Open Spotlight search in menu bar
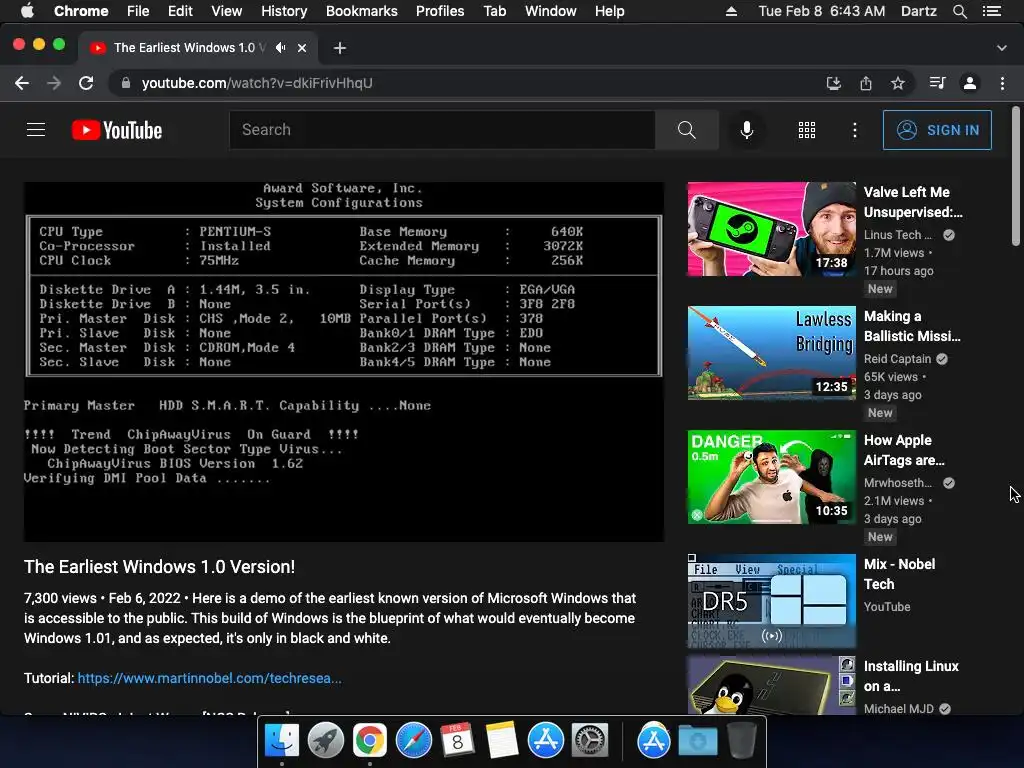Viewport: 1024px width, 768px height. click(959, 11)
